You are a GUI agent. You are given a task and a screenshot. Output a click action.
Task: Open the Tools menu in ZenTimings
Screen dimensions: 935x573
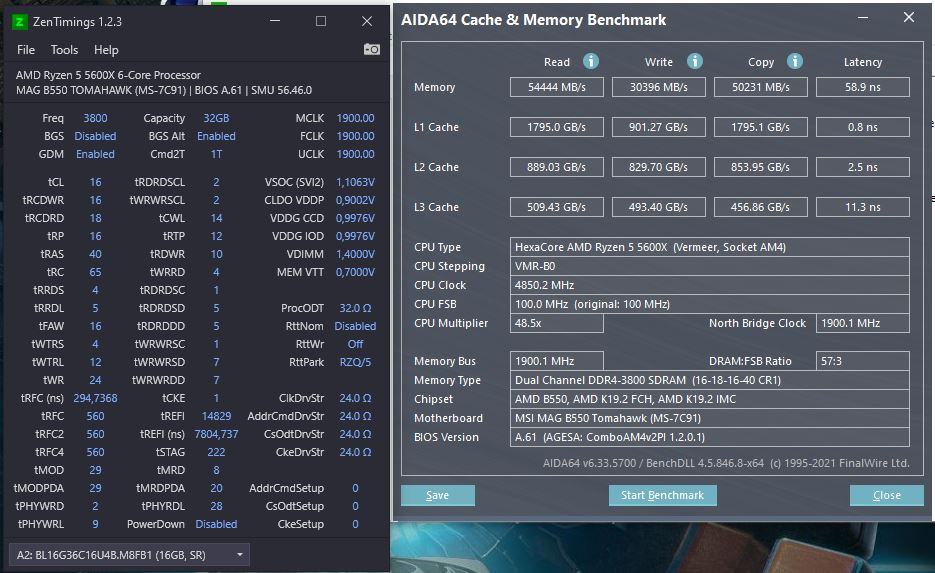(x=64, y=50)
